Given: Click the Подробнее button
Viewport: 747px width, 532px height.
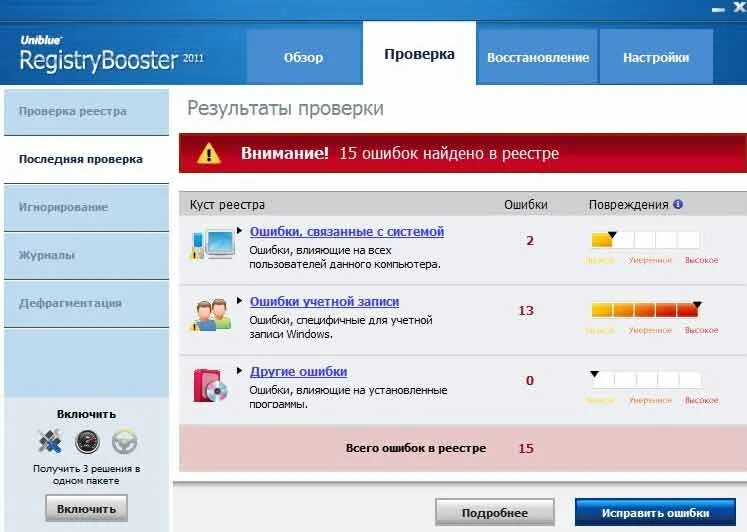Looking at the screenshot, I should 495,512.
